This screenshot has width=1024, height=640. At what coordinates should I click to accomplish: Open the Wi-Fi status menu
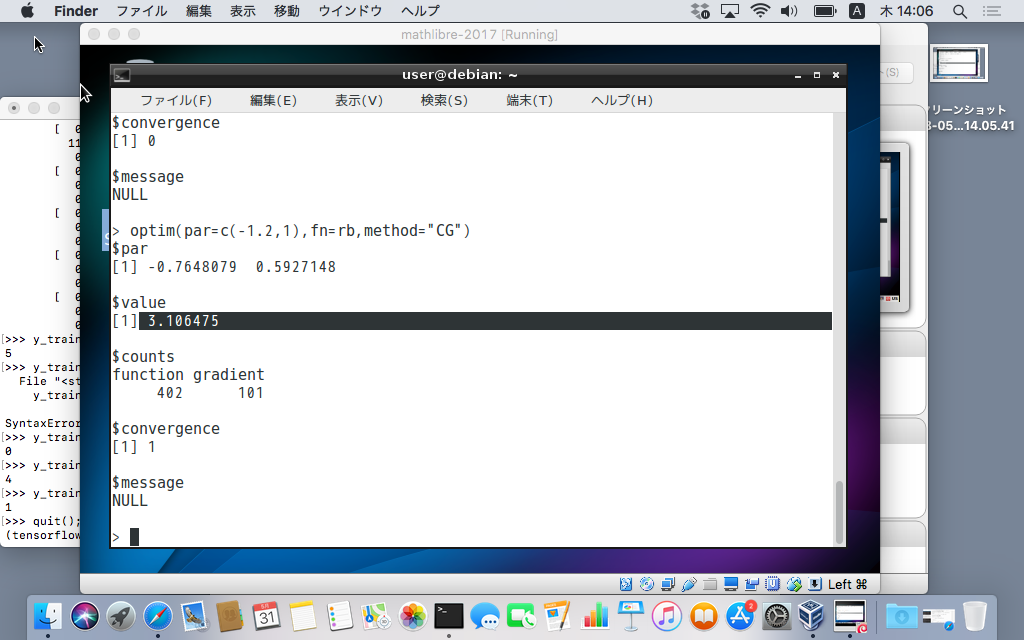click(x=760, y=11)
